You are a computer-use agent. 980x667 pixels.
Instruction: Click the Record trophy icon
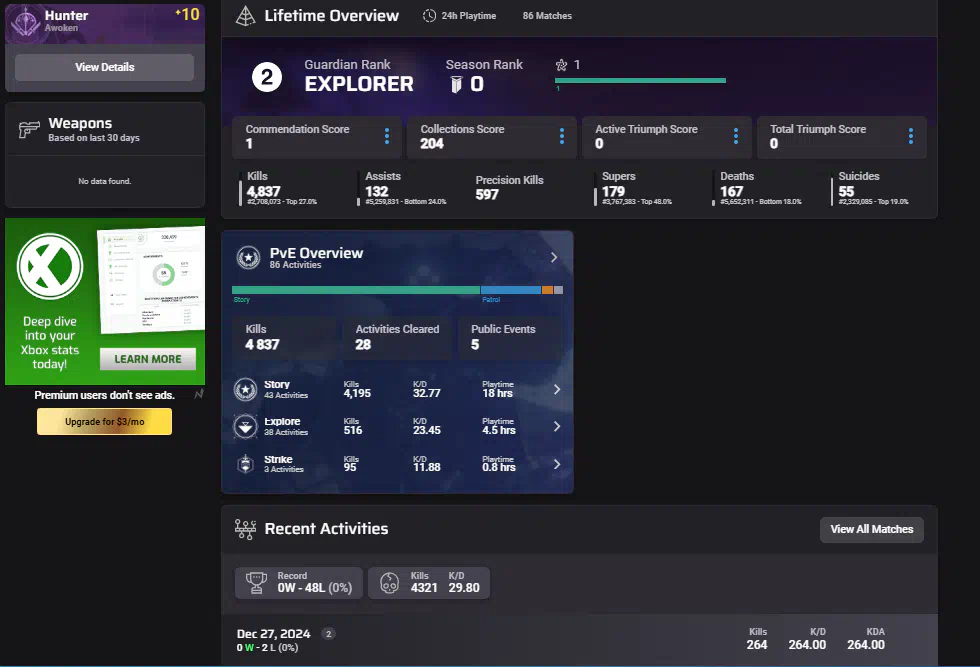[x=256, y=583]
